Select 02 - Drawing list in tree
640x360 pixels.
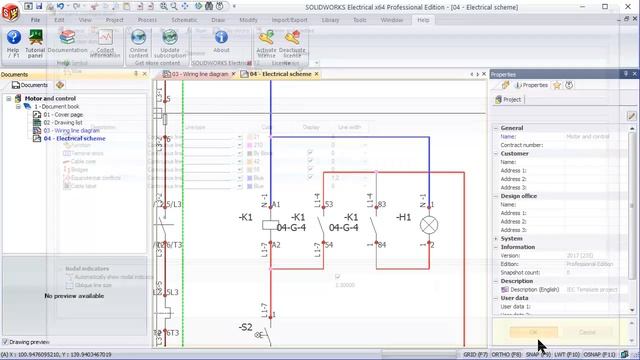click(x=63, y=122)
